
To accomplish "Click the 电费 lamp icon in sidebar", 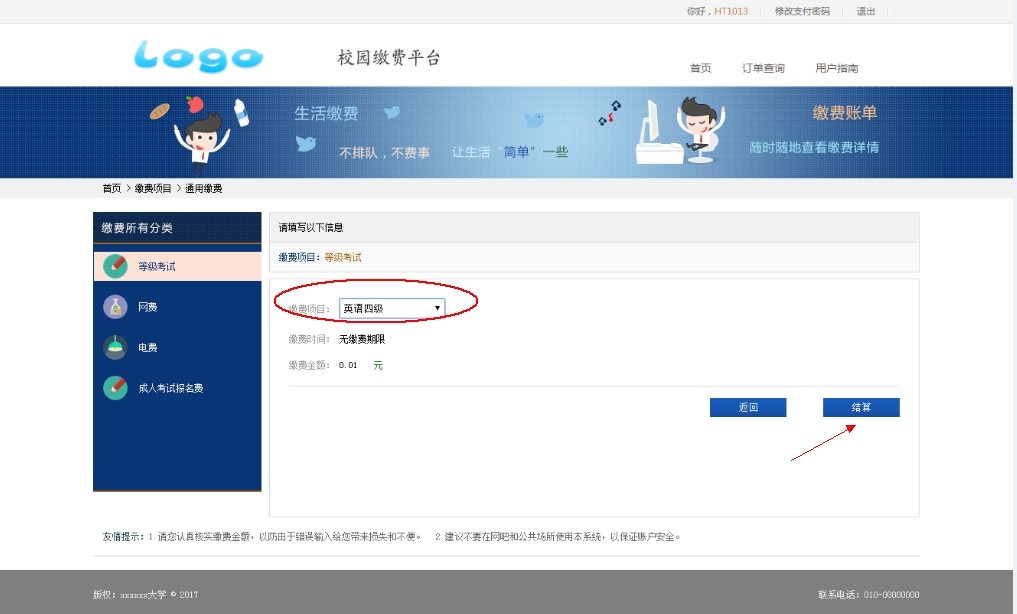I will point(115,347).
